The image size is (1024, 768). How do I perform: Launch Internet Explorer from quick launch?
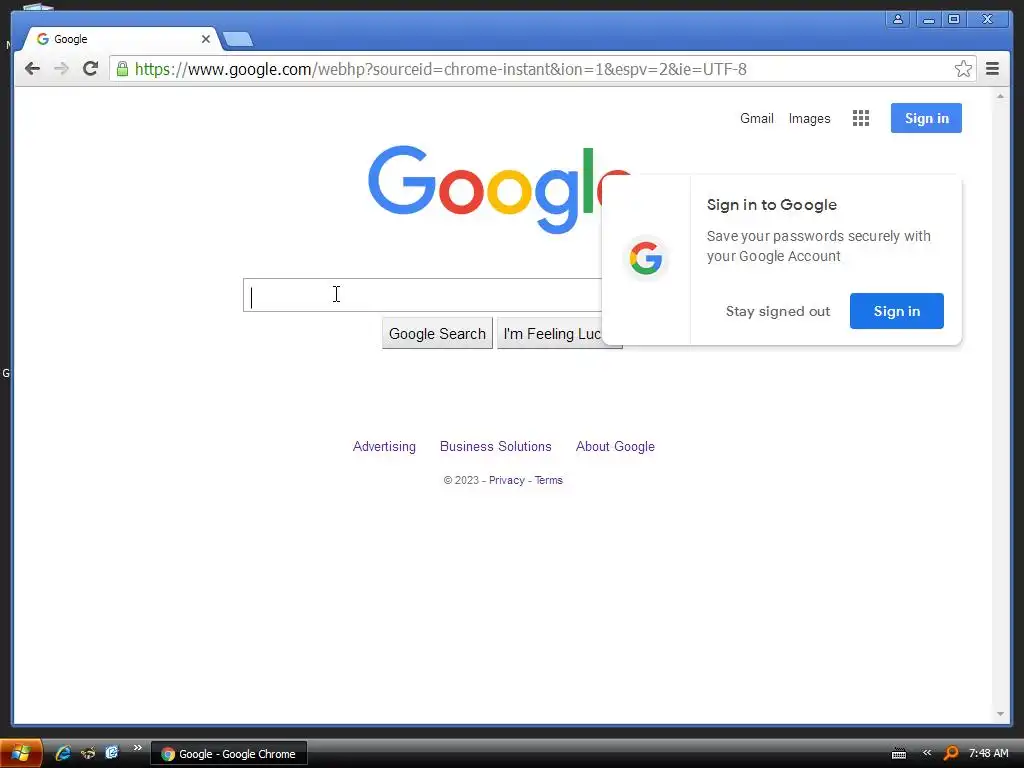[63, 753]
